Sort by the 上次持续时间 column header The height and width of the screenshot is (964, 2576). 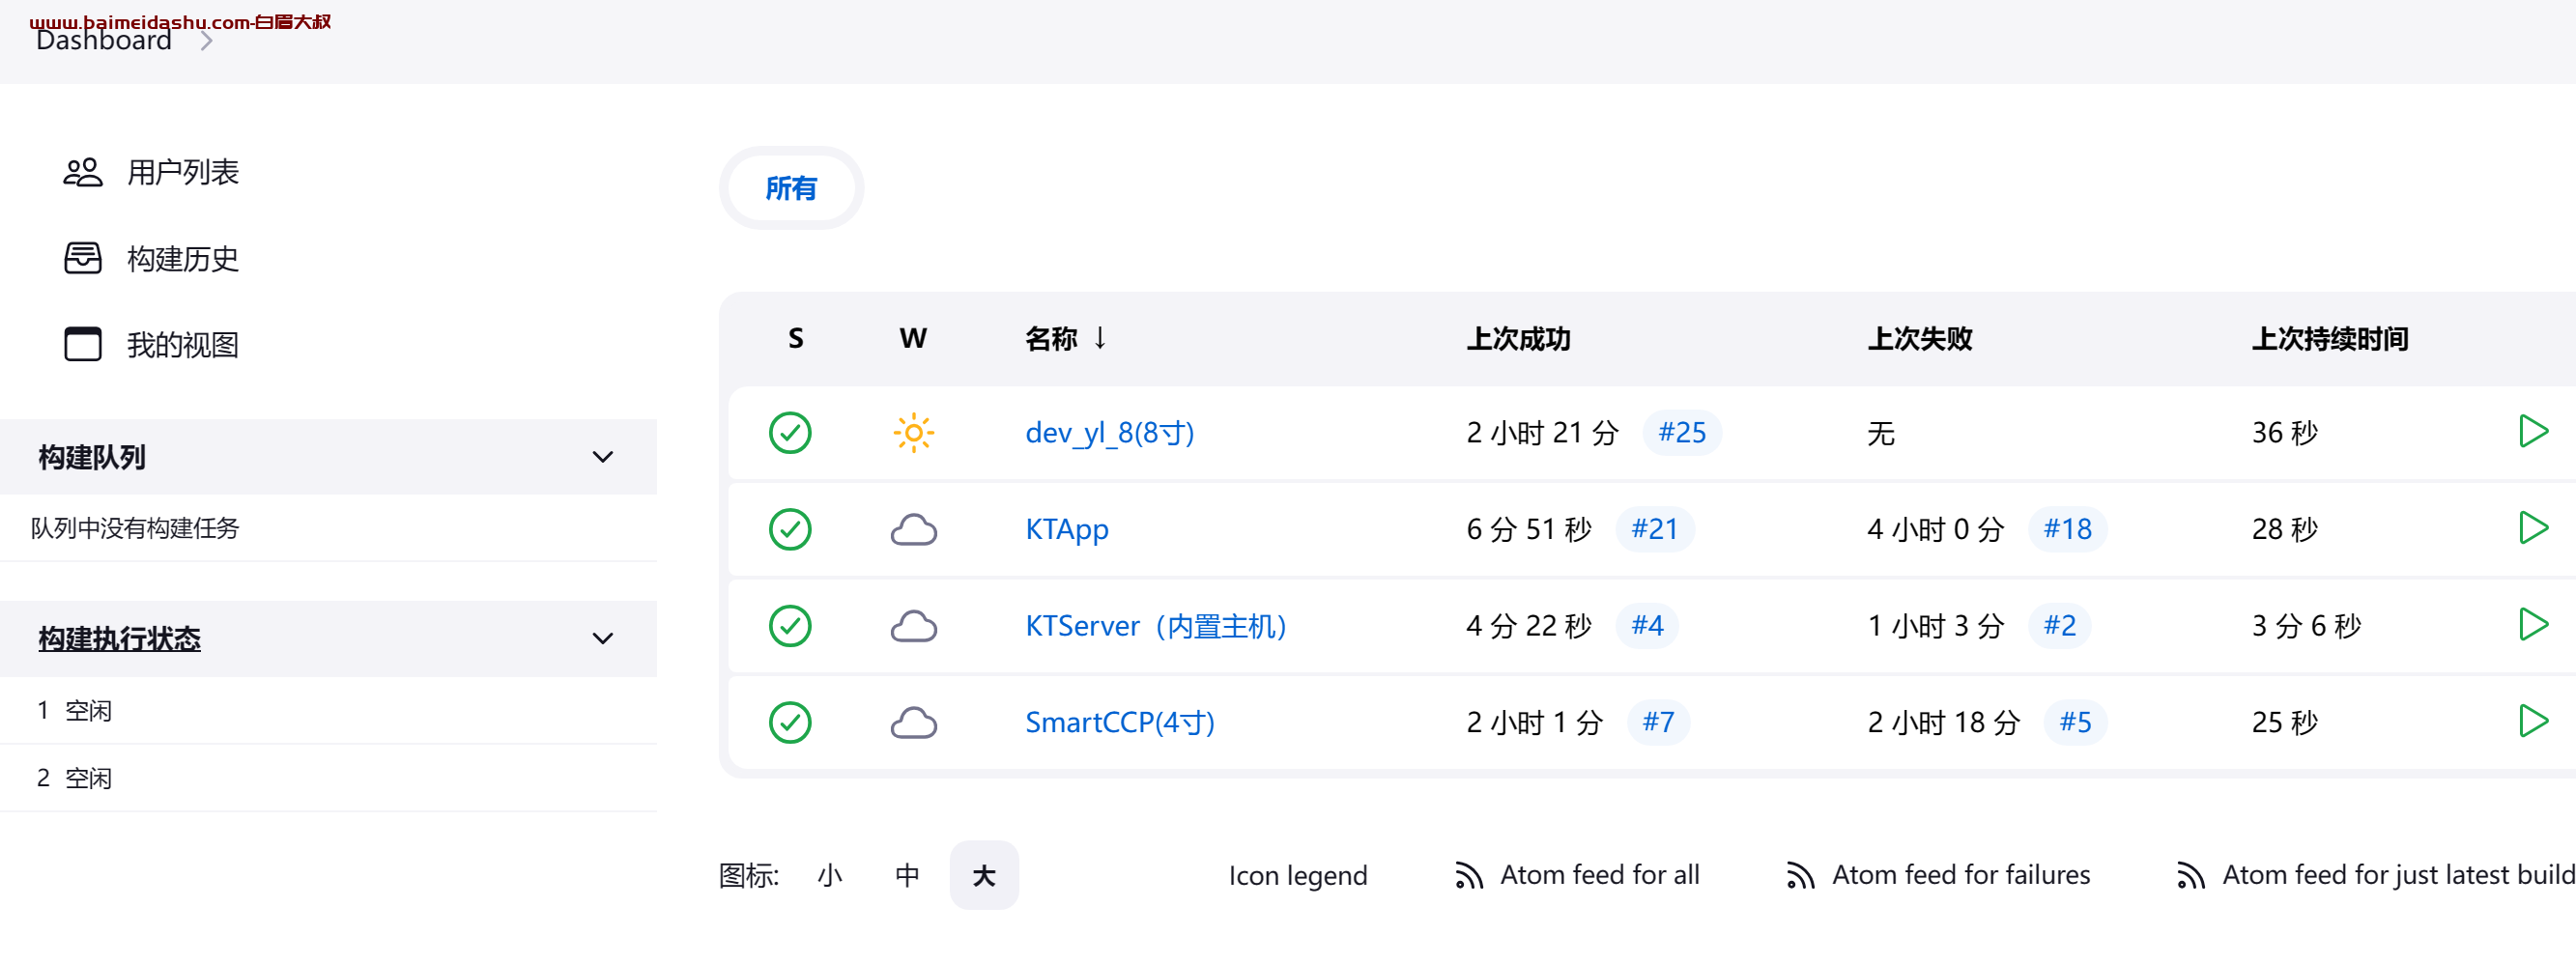click(2329, 339)
